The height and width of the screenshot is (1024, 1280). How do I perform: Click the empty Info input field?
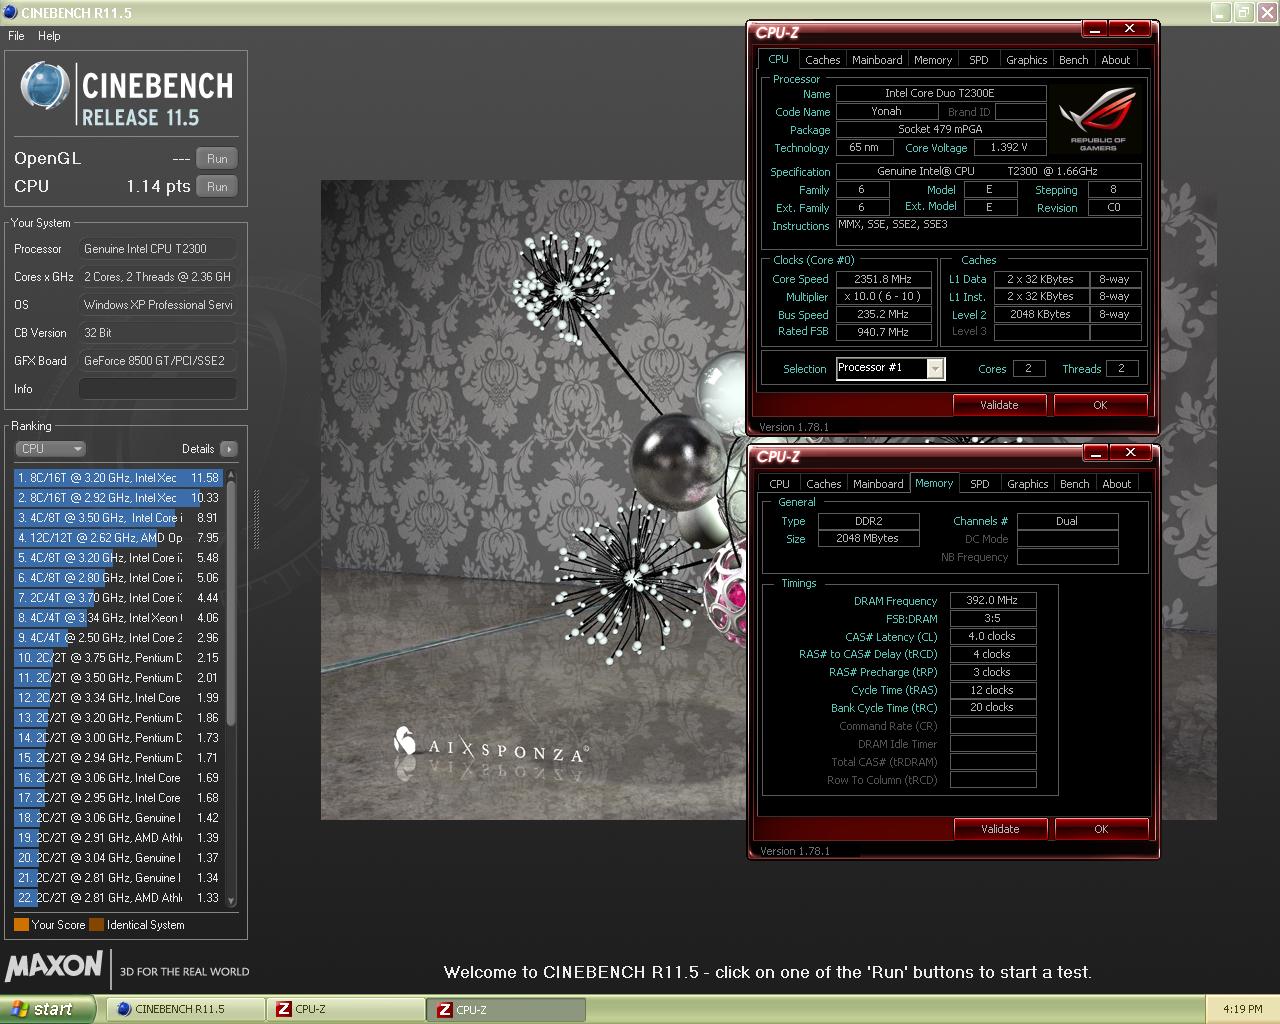pos(157,389)
